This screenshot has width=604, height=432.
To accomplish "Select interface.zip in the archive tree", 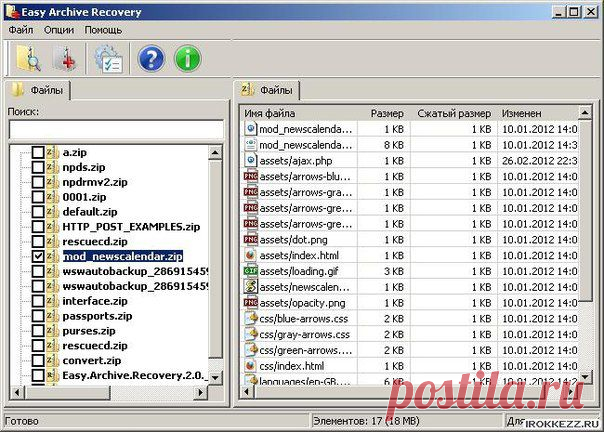I will [95, 301].
